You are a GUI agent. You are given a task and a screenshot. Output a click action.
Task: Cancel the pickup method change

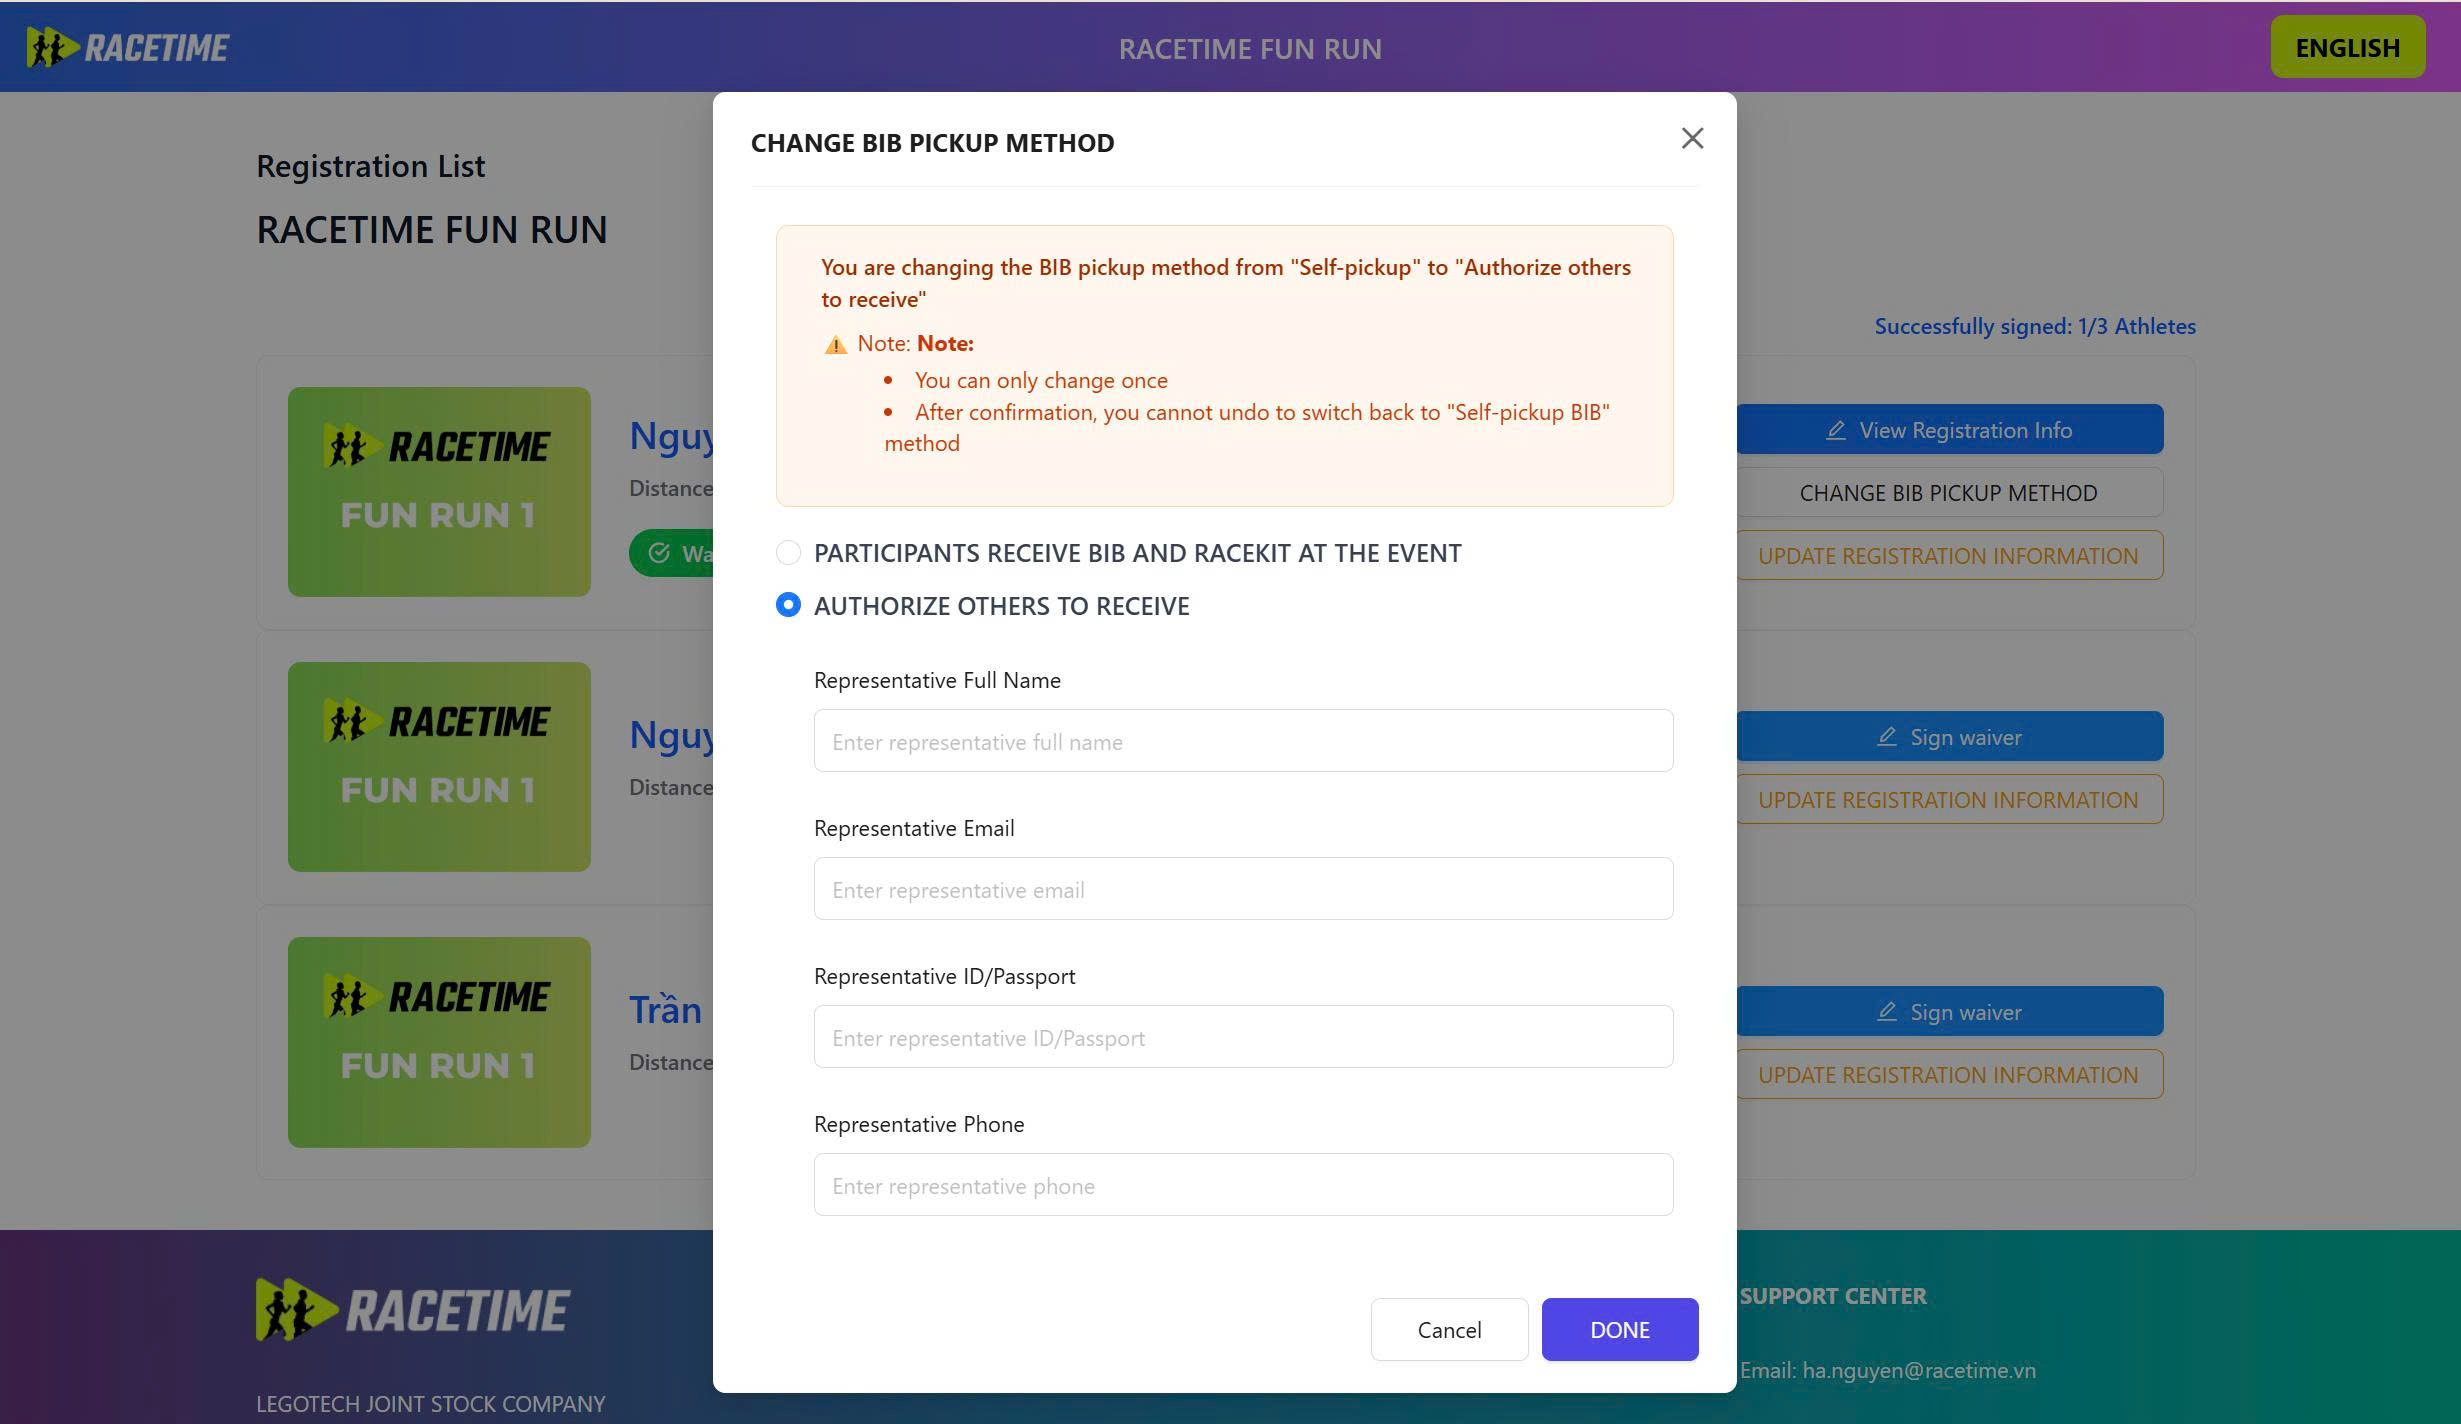pos(1449,1330)
